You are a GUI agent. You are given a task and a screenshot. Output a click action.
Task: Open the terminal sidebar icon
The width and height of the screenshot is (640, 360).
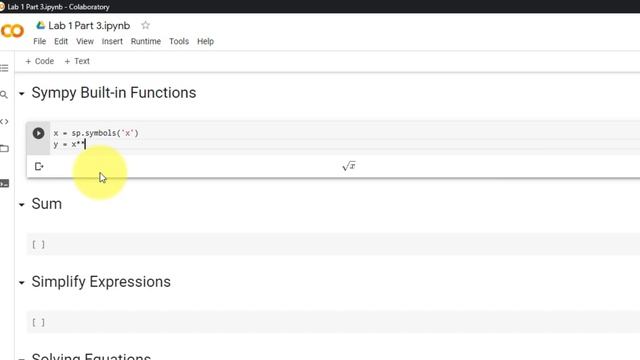pos(4,184)
